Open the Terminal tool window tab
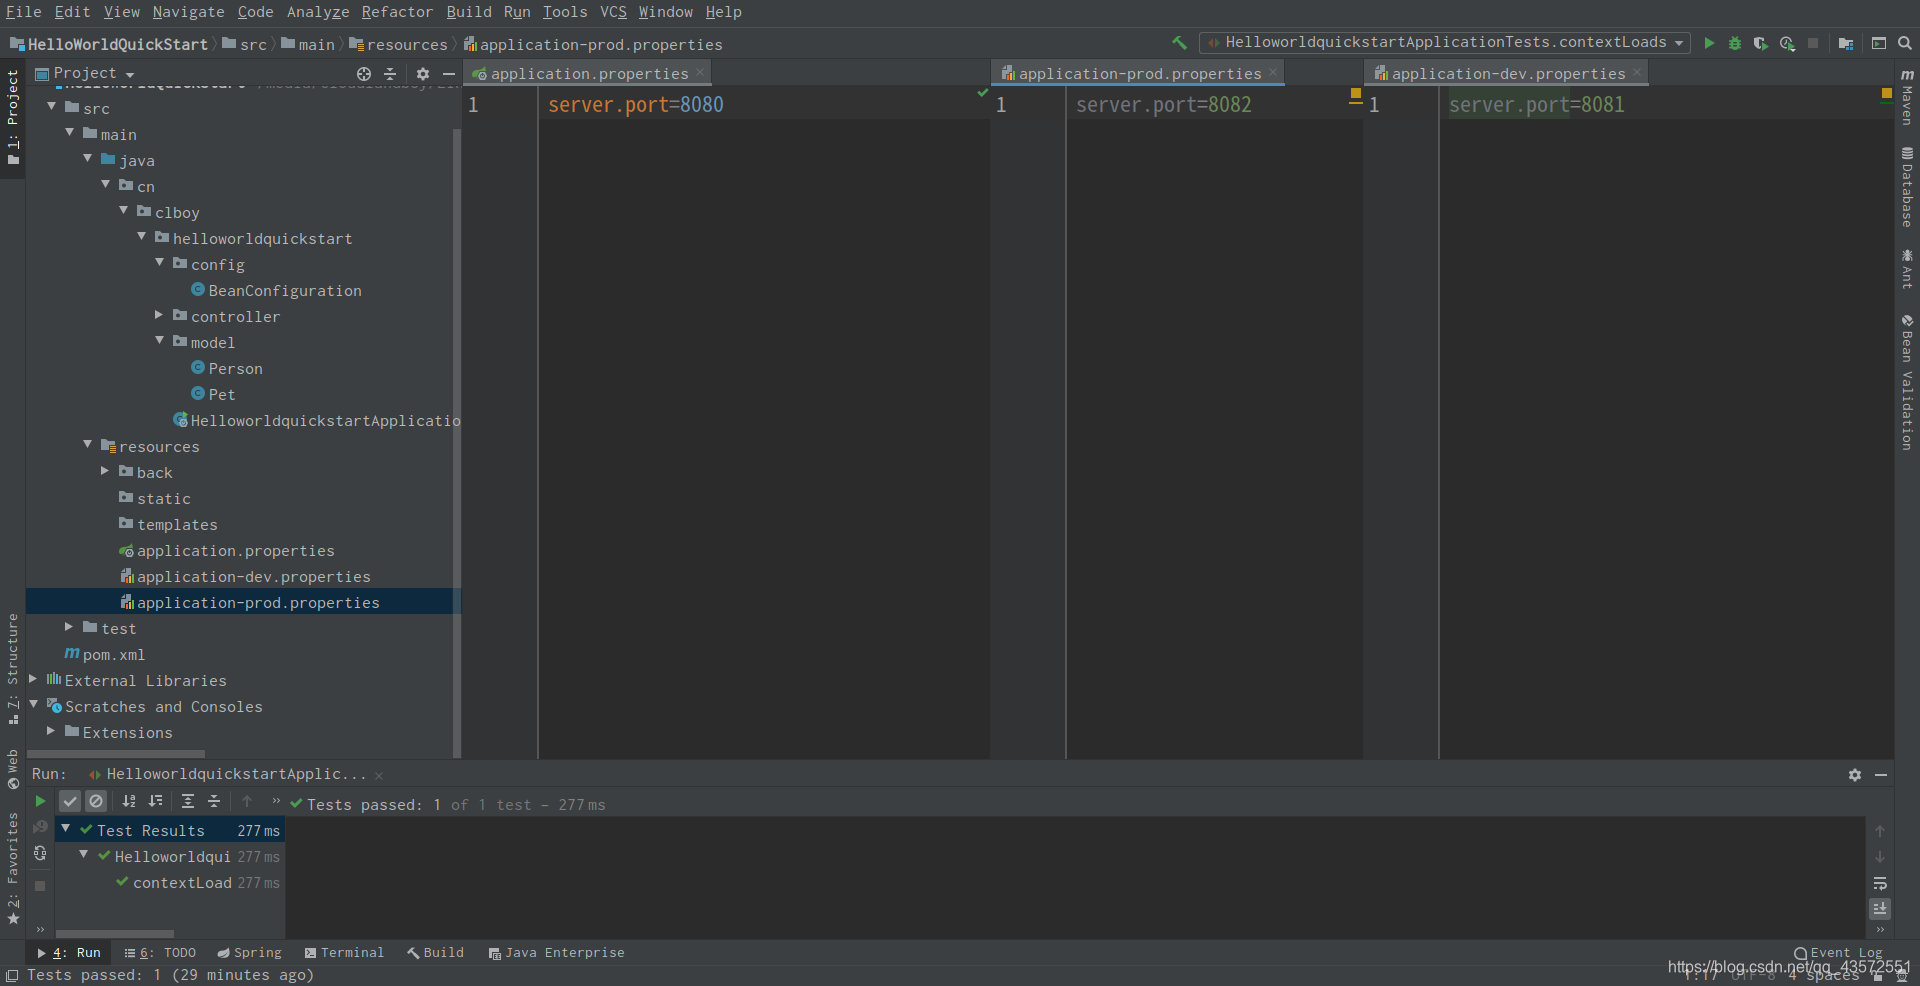The width and height of the screenshot is (1920, 986). click(345, 953)
